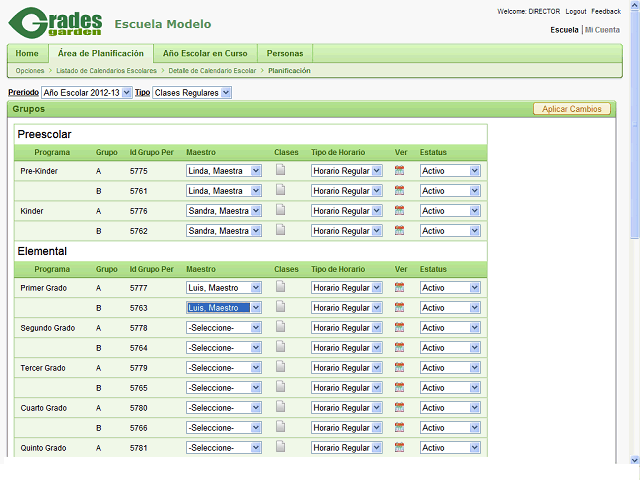Click the Id Grupo Per value 5781
This screenshot has width=640, height=480.
click(138, 448)
